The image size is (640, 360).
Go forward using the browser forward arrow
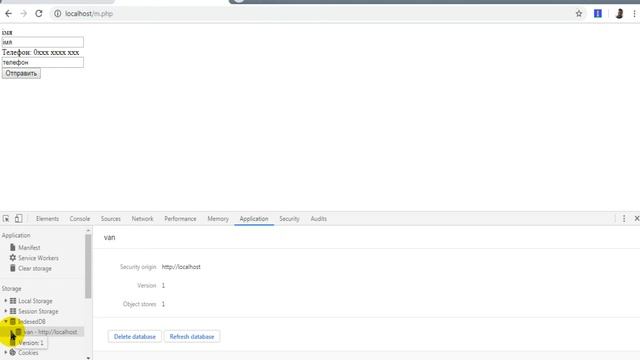click(x=23, y=13)
